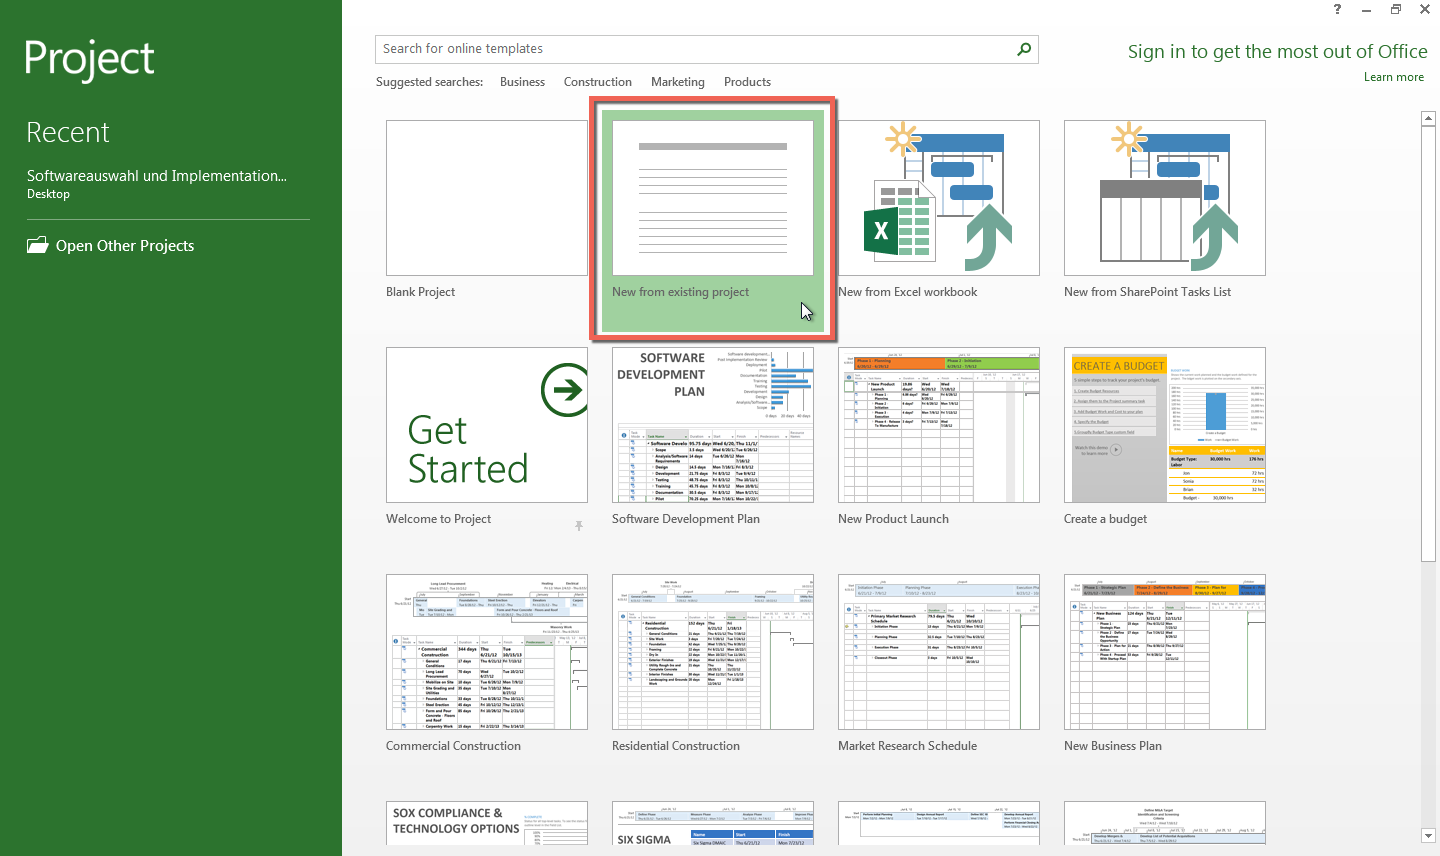This screenshot has width=1440, height=856.
Task: Select the Residential Construction template
Action: (712, 651)
